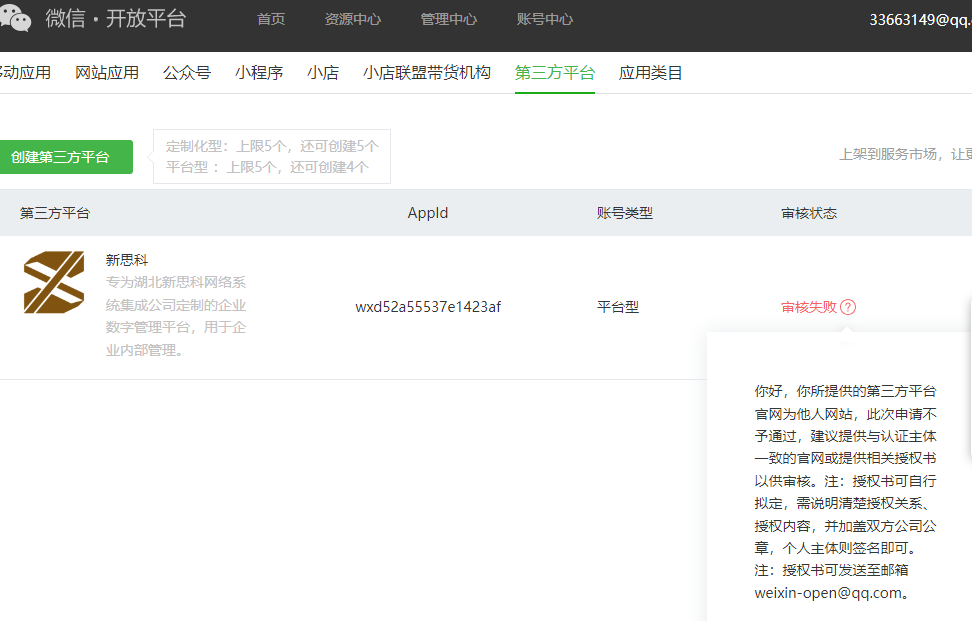The image size is (972, 621).
Task: Click the 平台型 account type cell
Action: click(617, 307)
